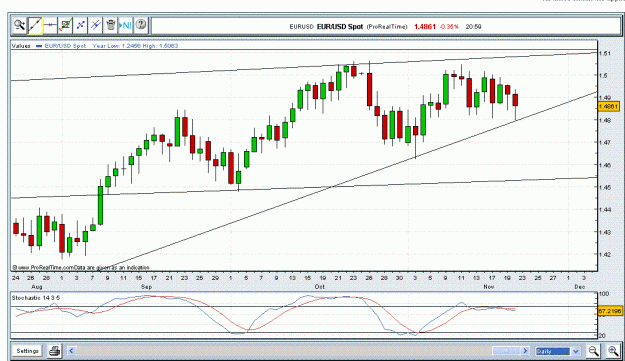Click the Year Low High values text

[136, 46]
